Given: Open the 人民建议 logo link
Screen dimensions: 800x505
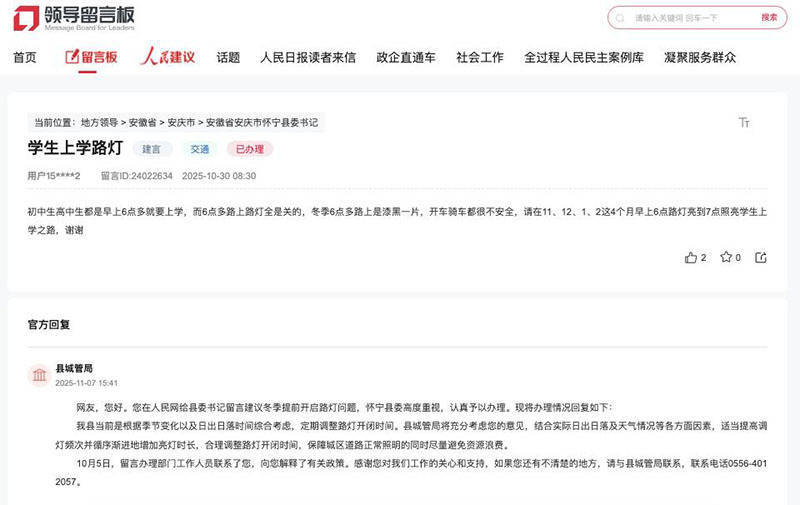Looking at the screenshot, I should [167, 57].
